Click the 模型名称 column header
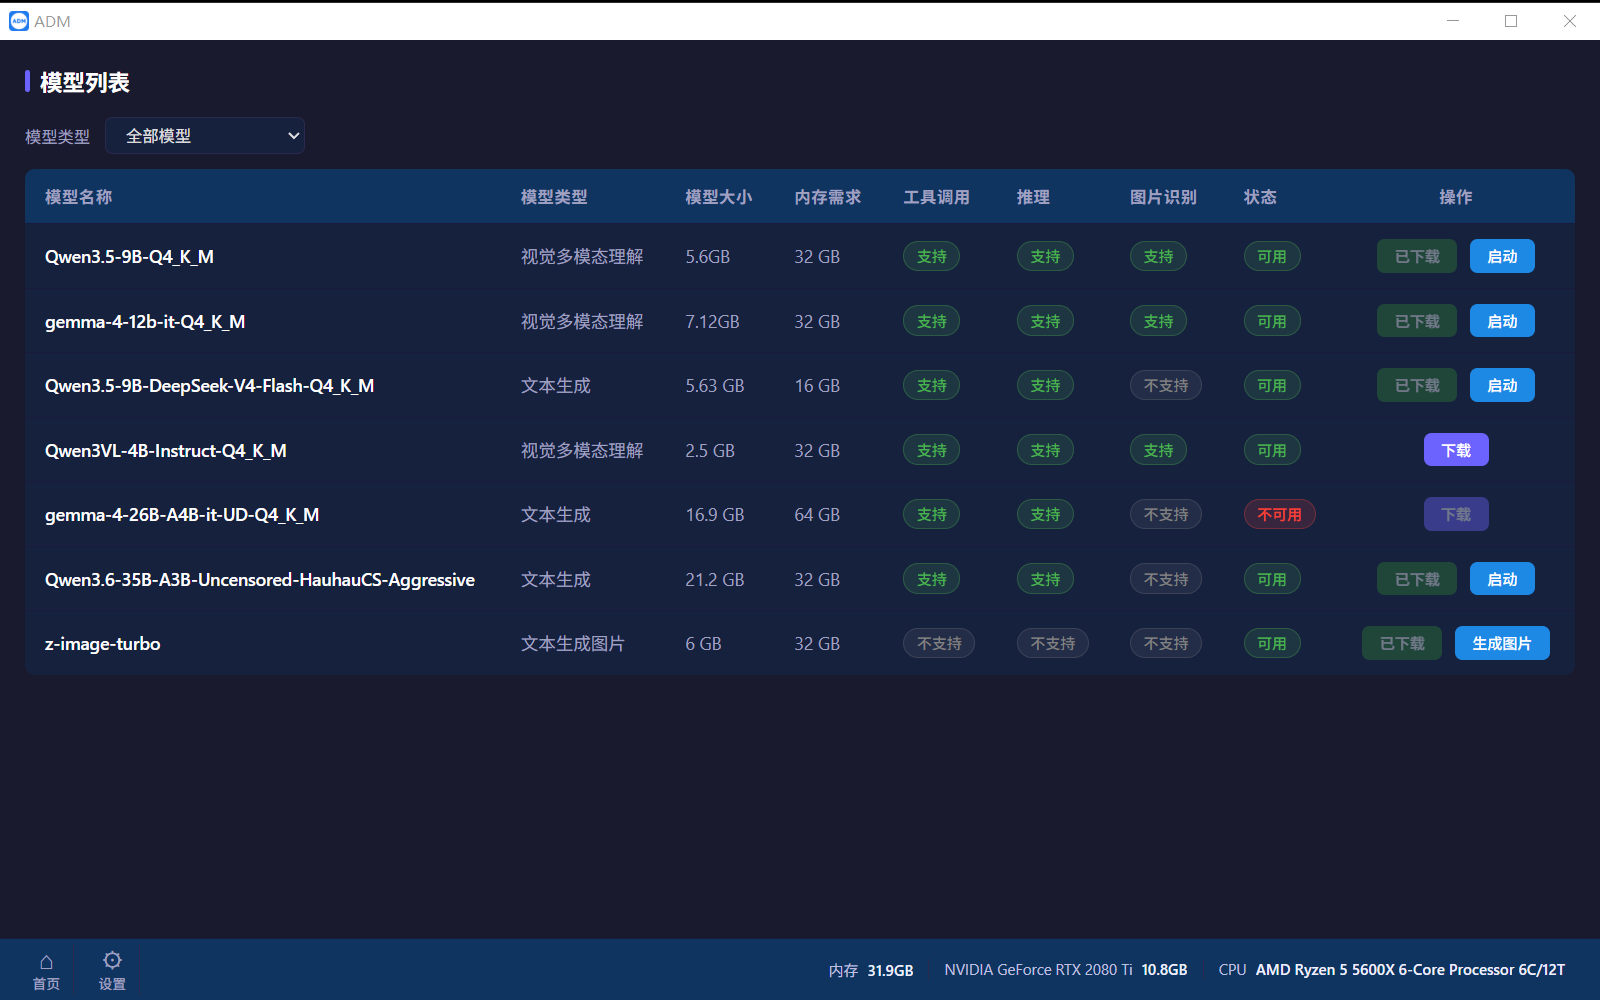The width and height of the screenshot is (1600, 1000). pyautogui.click(x=79, y=197)
